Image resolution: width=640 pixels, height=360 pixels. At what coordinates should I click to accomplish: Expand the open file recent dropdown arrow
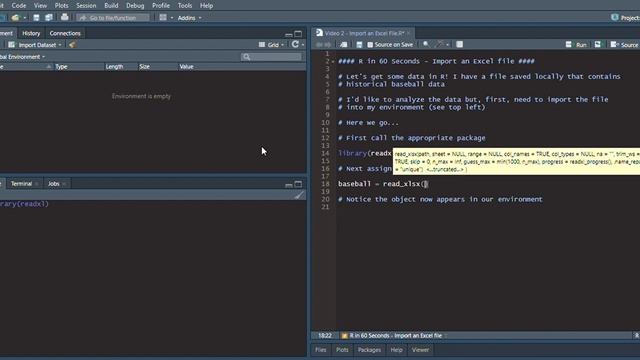tap(24, 18)
